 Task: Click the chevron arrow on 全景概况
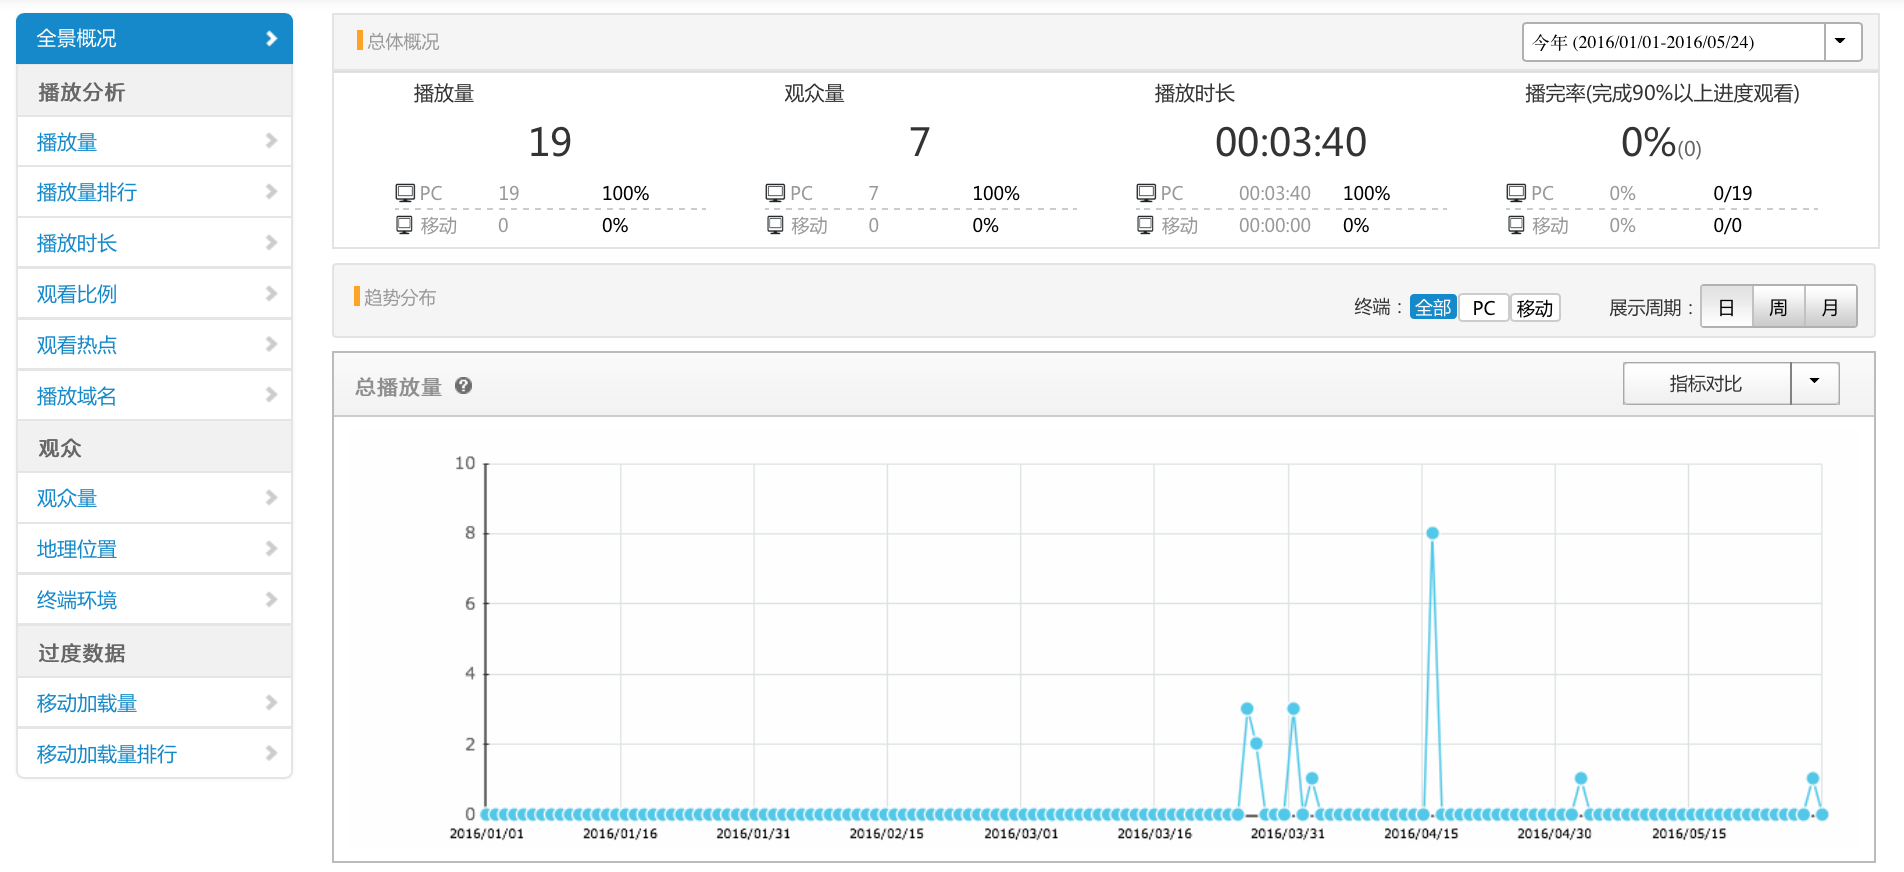(x=271, y=38)
